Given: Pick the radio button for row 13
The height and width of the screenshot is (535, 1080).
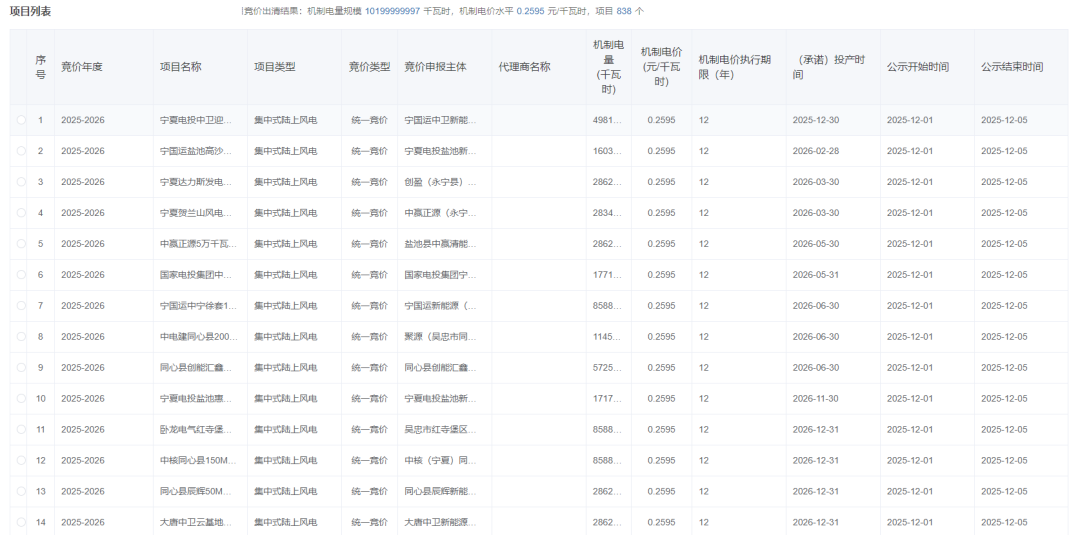Looking at the screenshot, I should (x=21, y=492).
